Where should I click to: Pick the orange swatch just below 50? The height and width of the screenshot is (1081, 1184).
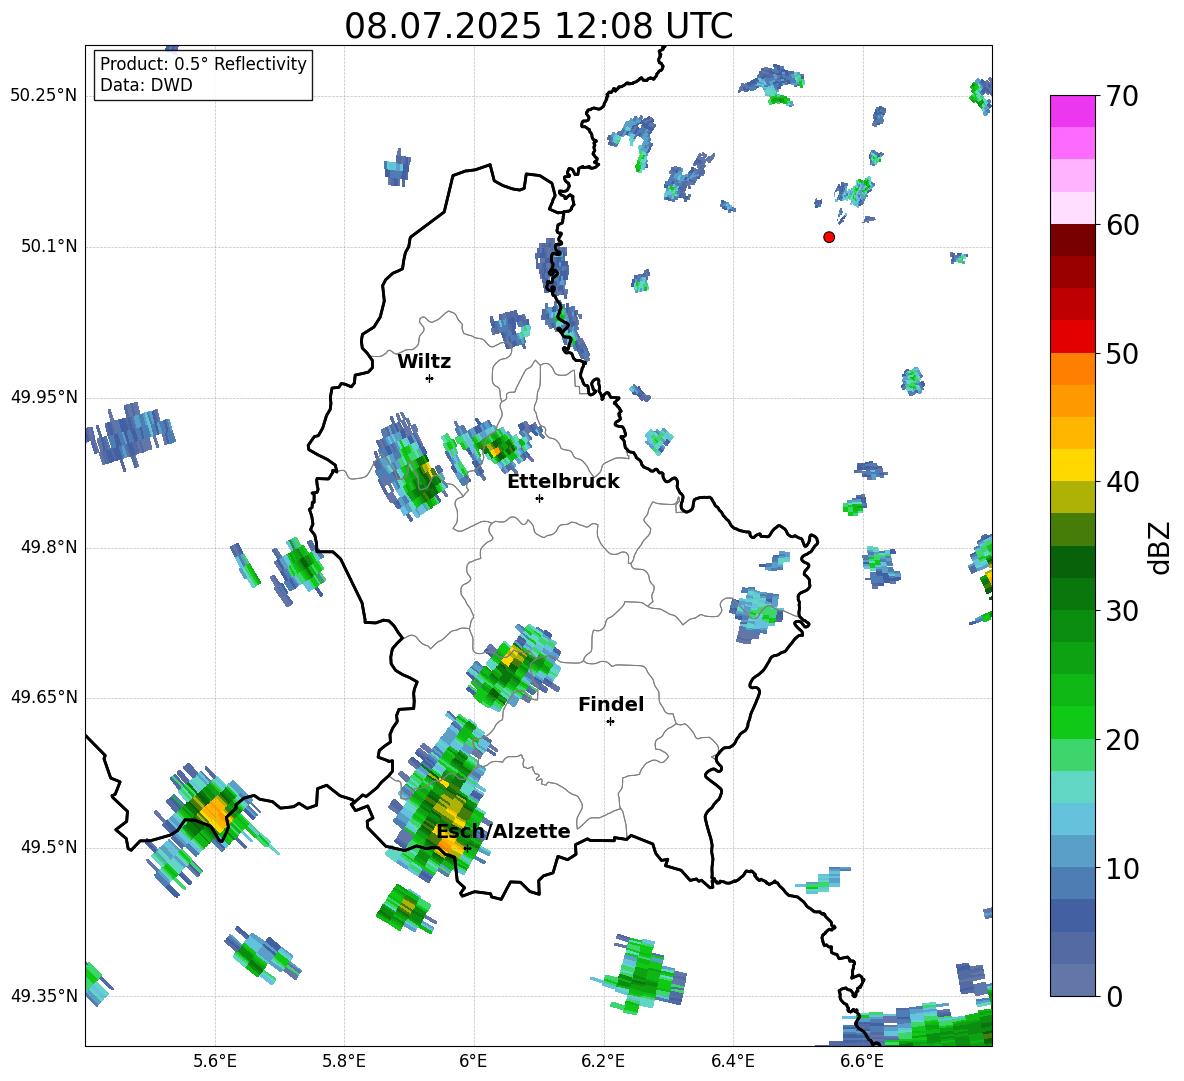point(1072,369)
